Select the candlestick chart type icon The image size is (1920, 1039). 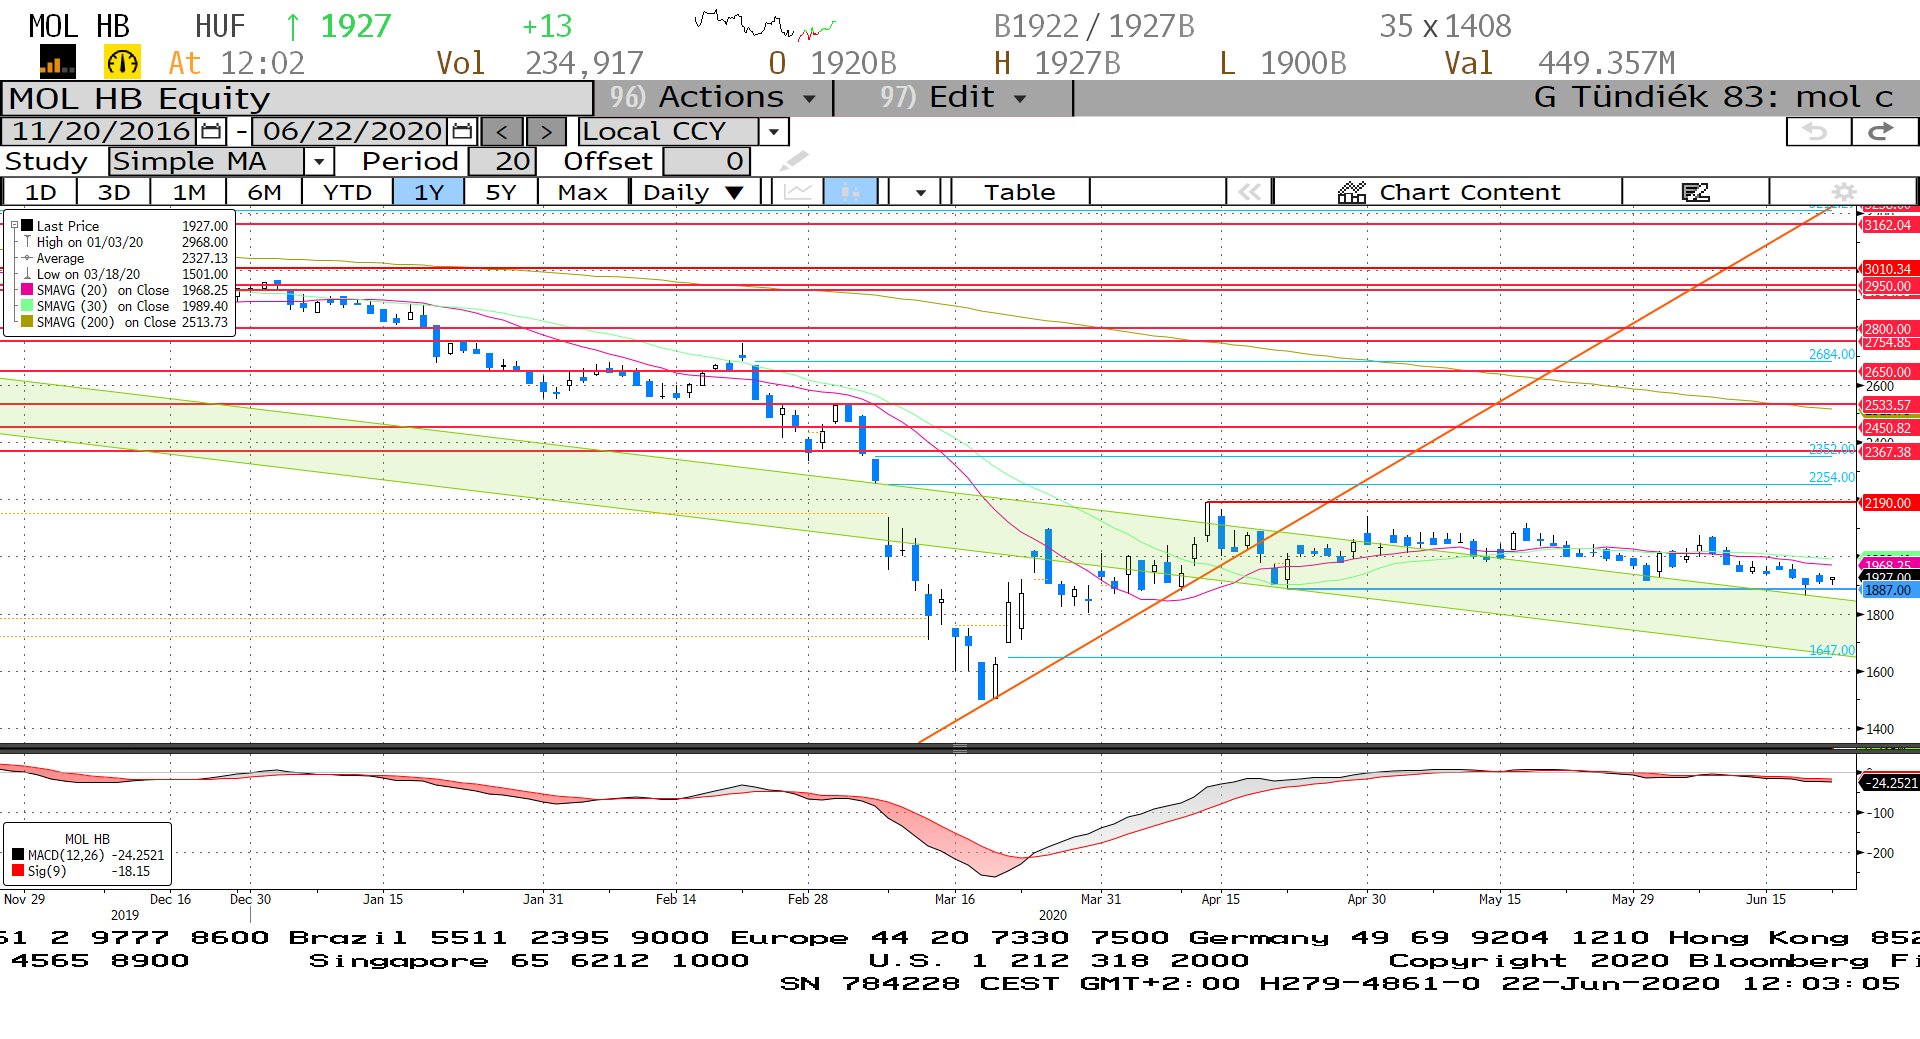pyautogui.click(x=850, y=192)
